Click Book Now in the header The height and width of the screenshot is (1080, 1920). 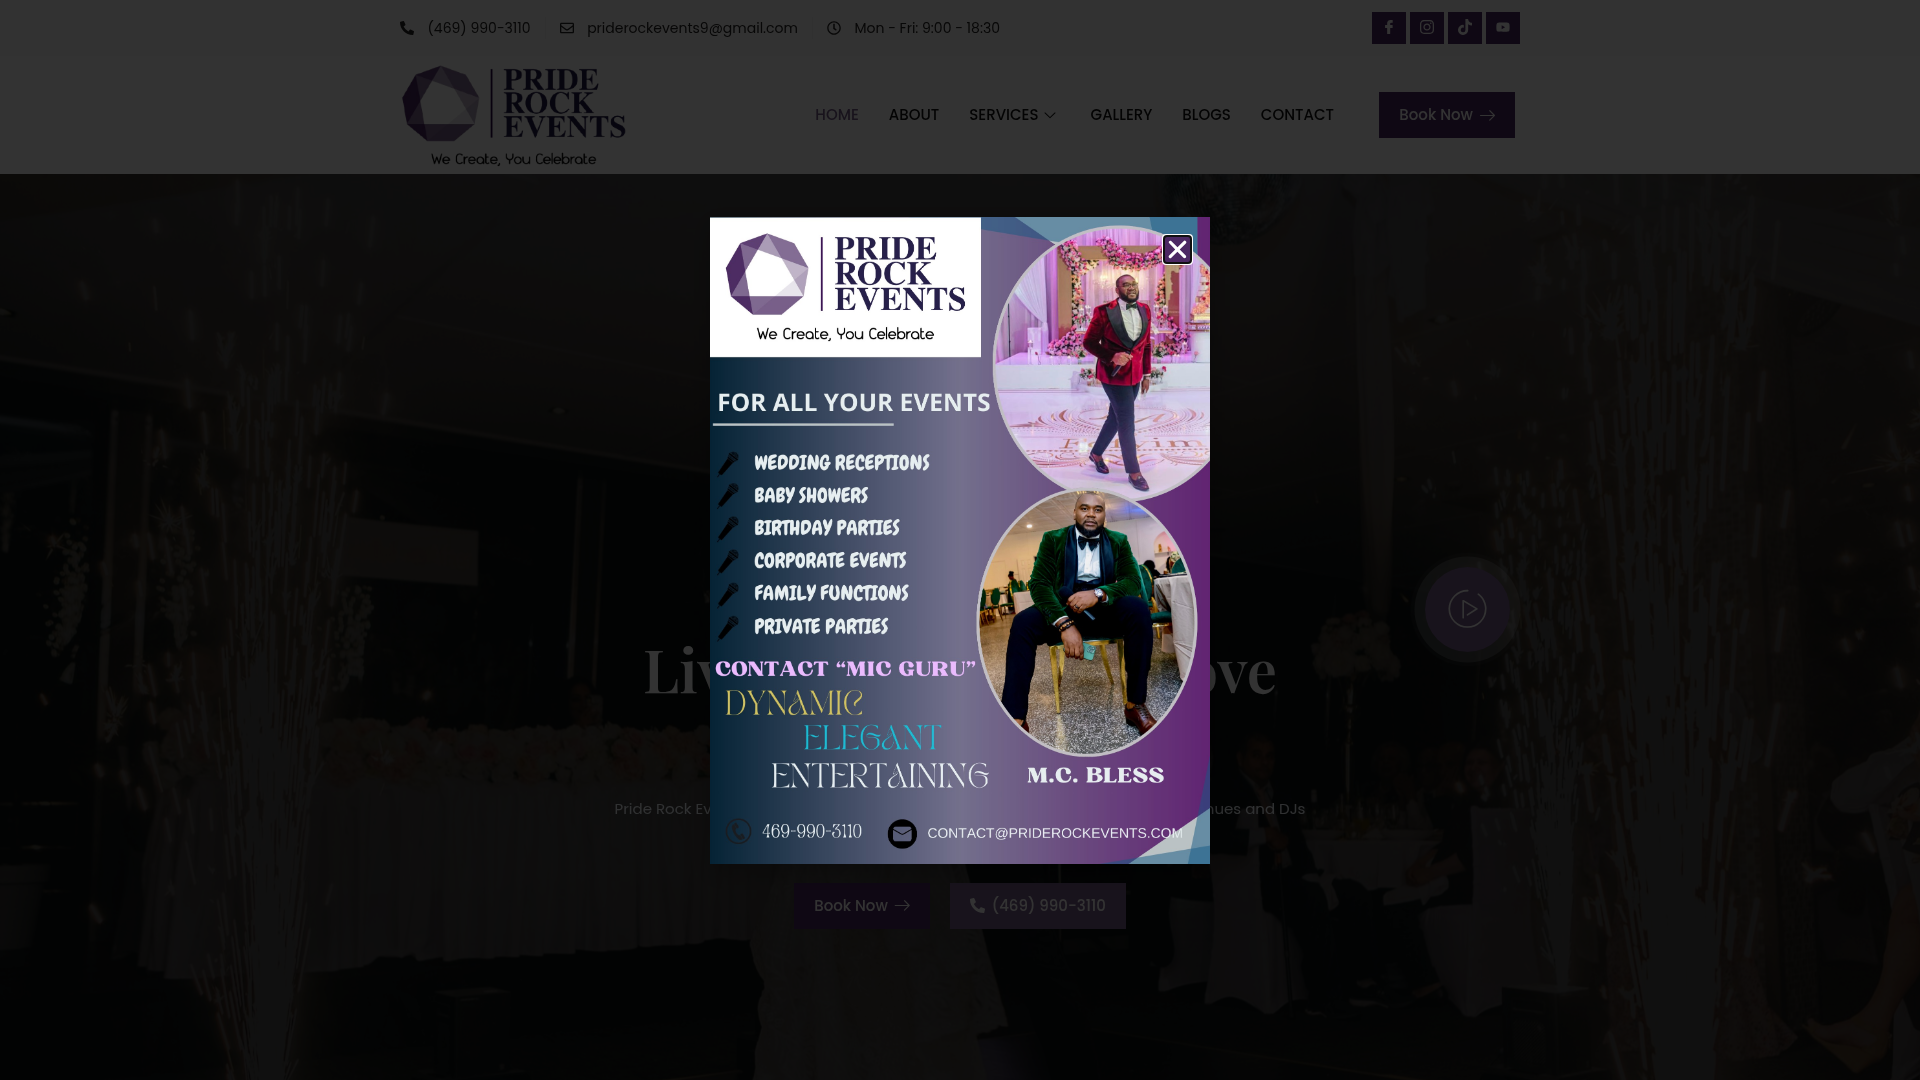pyautogui.click(x=1446, y=114)
